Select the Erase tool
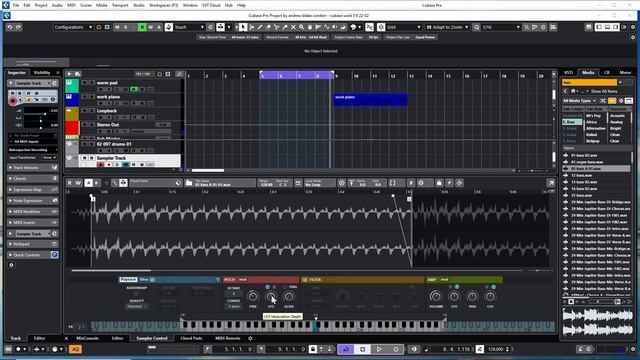The image size is (640, 360). [x=268, y=27]
